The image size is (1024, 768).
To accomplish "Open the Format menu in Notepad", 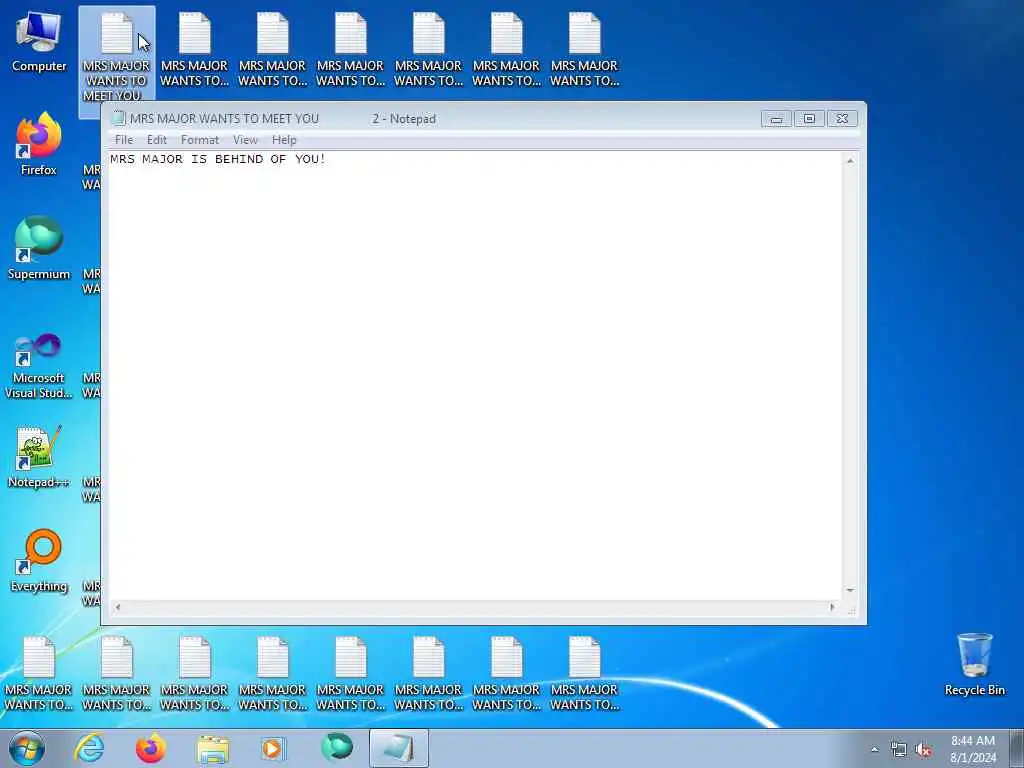I will [x=200, y=140].
